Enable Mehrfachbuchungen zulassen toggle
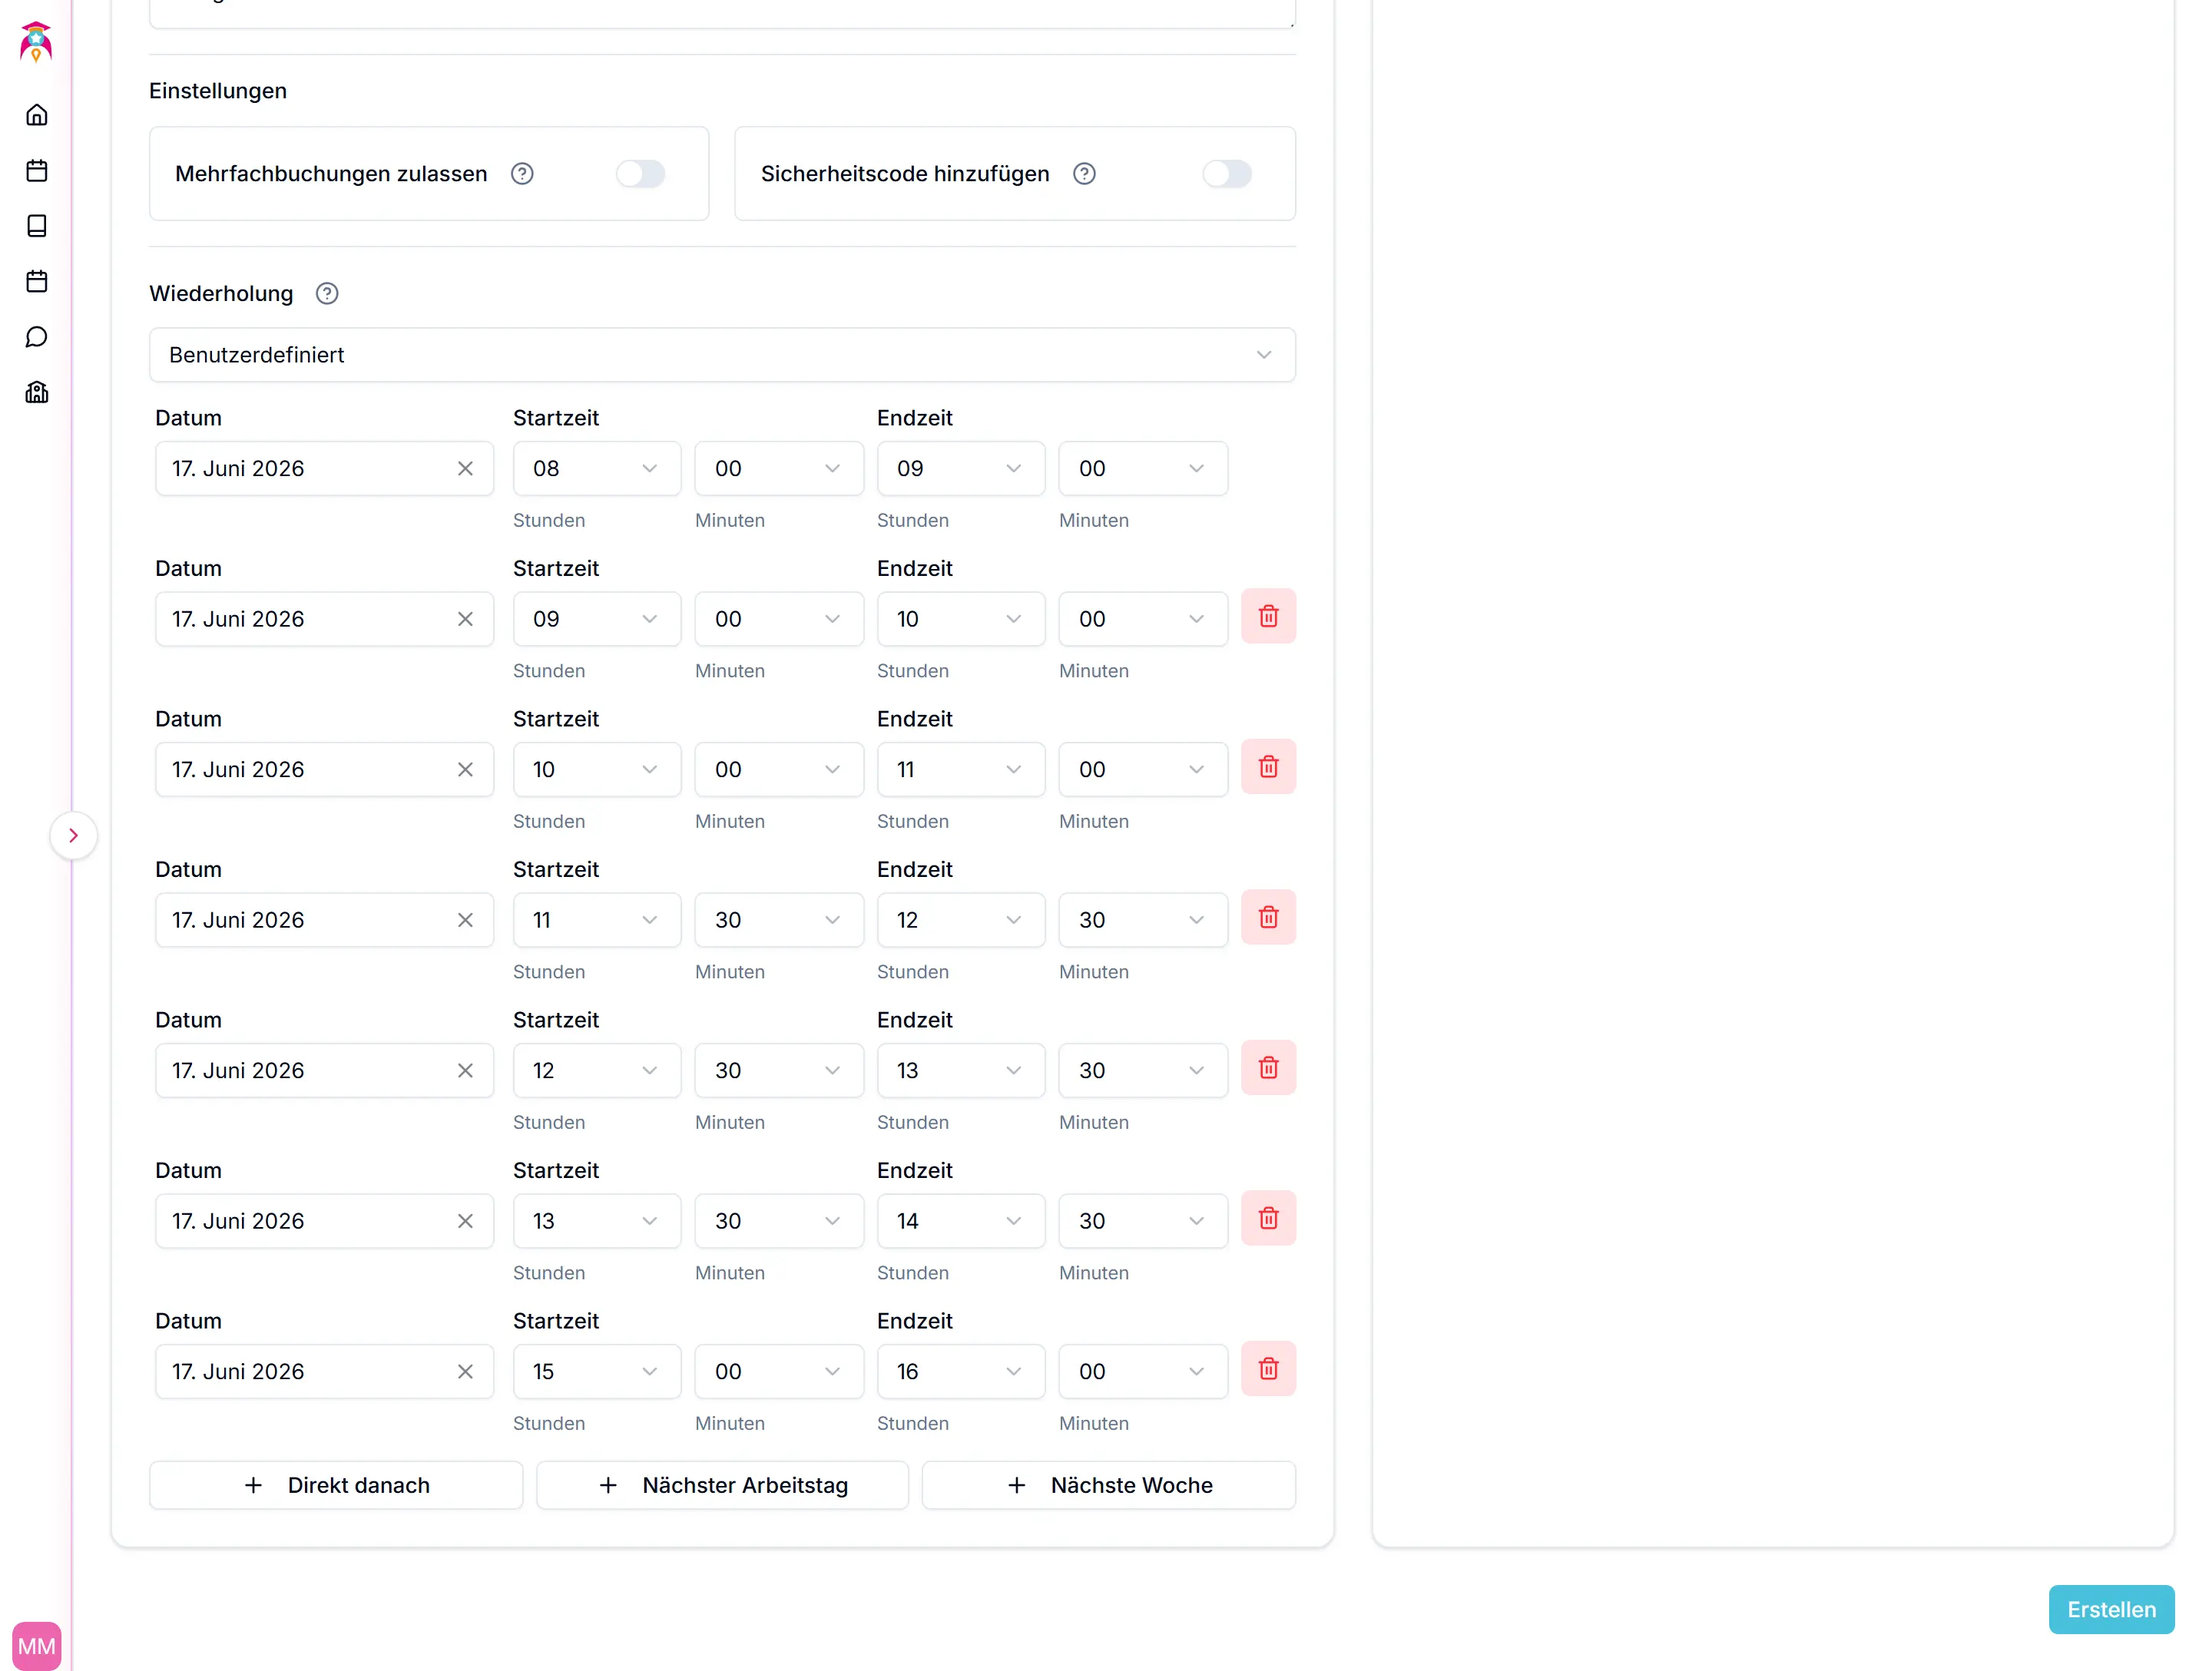Image resolution: width=2212 pixels, height=1671 pixels. tap(640, 174)
